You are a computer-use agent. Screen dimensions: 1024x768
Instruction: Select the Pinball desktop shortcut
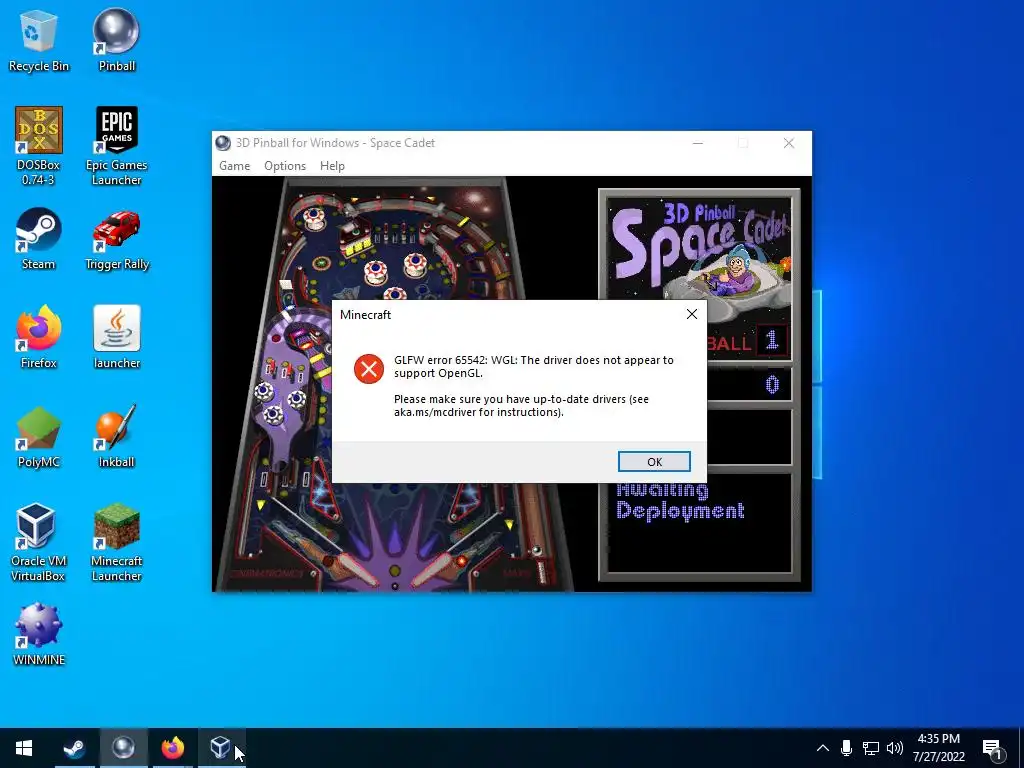[116, 40]
